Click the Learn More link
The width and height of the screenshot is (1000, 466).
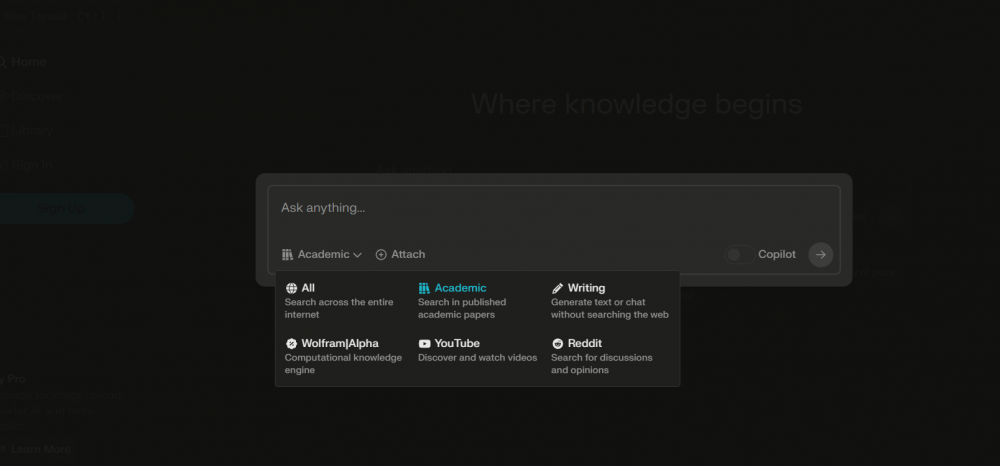(40, 449)
